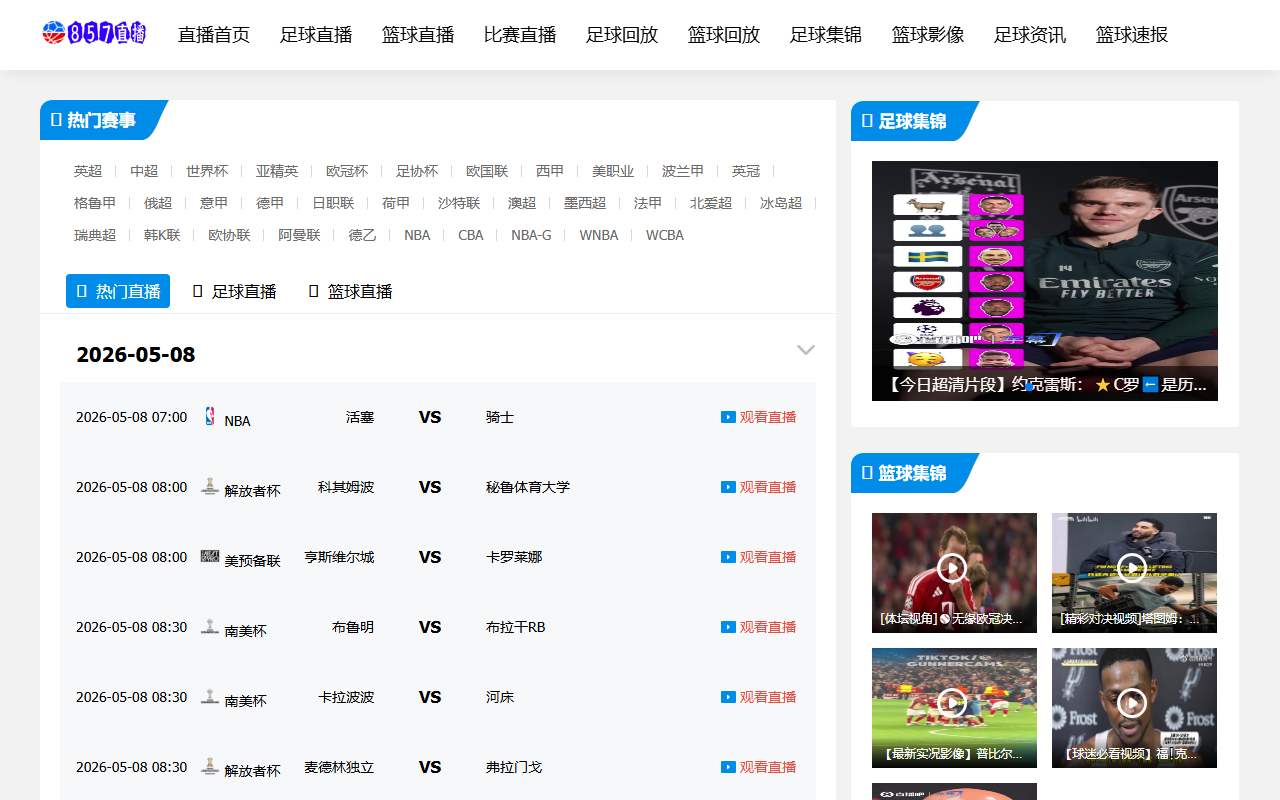Click 西甲 league link

pyautogui.click(x=550, y=171)
